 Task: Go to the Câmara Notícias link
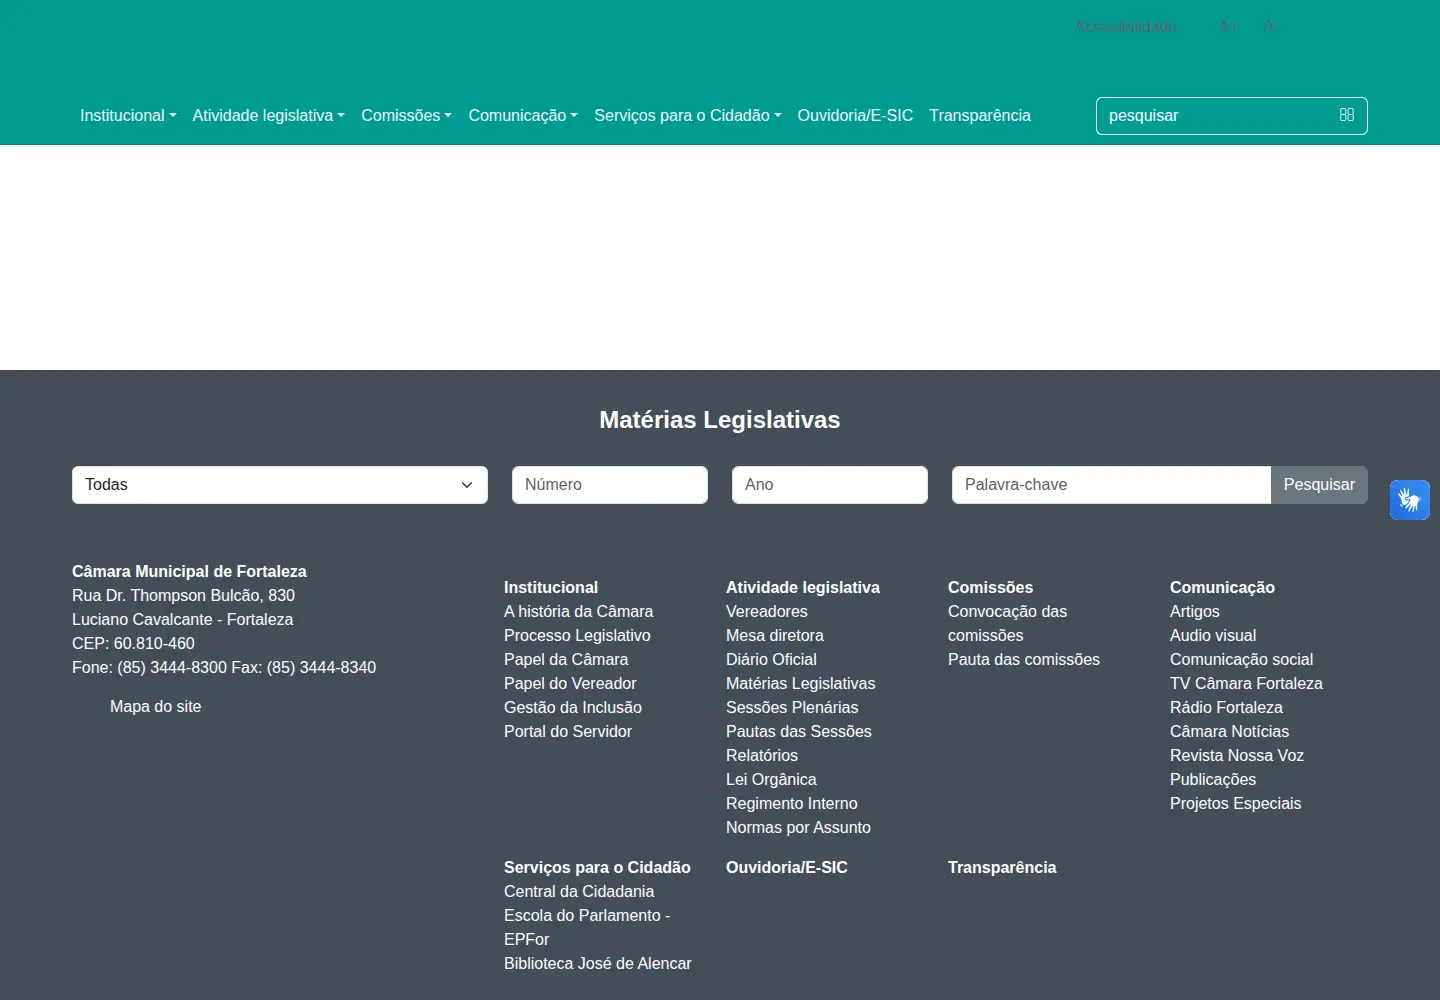pyautogui.click(x=1229, y=731)
